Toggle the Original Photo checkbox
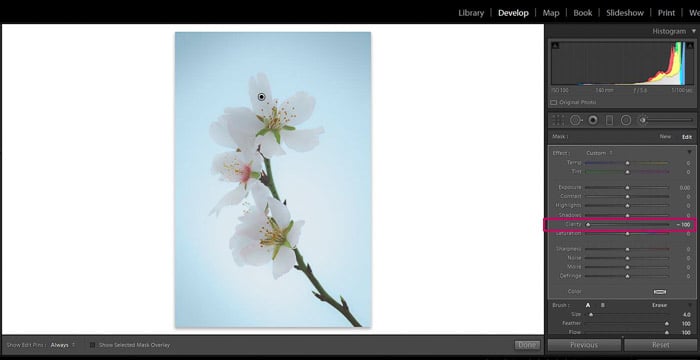The image size is (700, 360). (554, 102)
